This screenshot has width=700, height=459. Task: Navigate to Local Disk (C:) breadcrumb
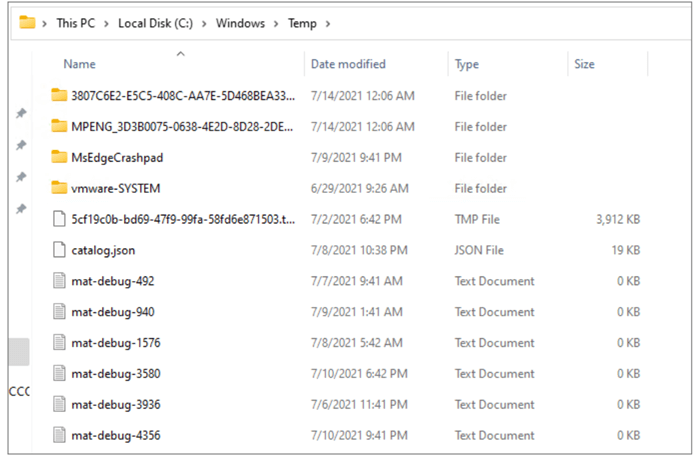155,23
